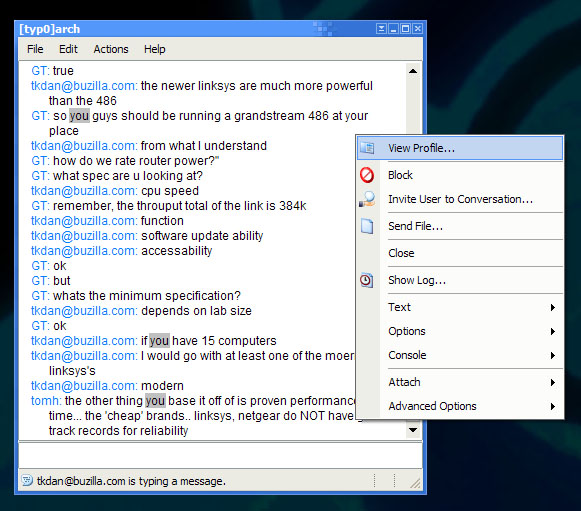Viewport: 581px width, 511px height.
Task: Click the chat scrollbar down arrow
Action: click(413, 430)
